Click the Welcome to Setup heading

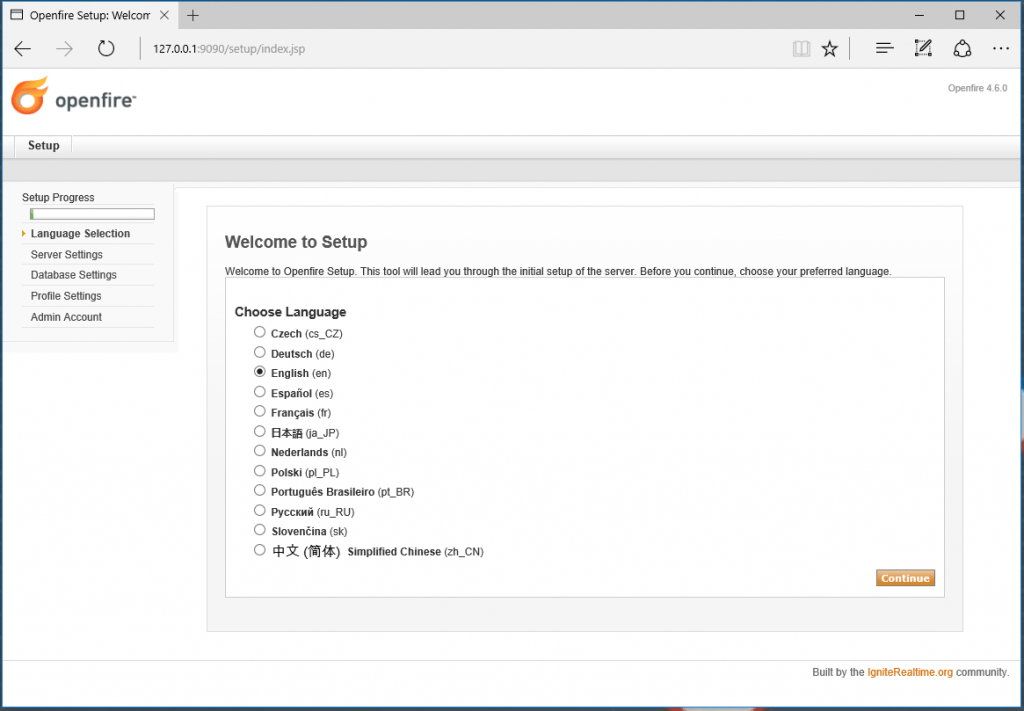[x=296, y=242]
